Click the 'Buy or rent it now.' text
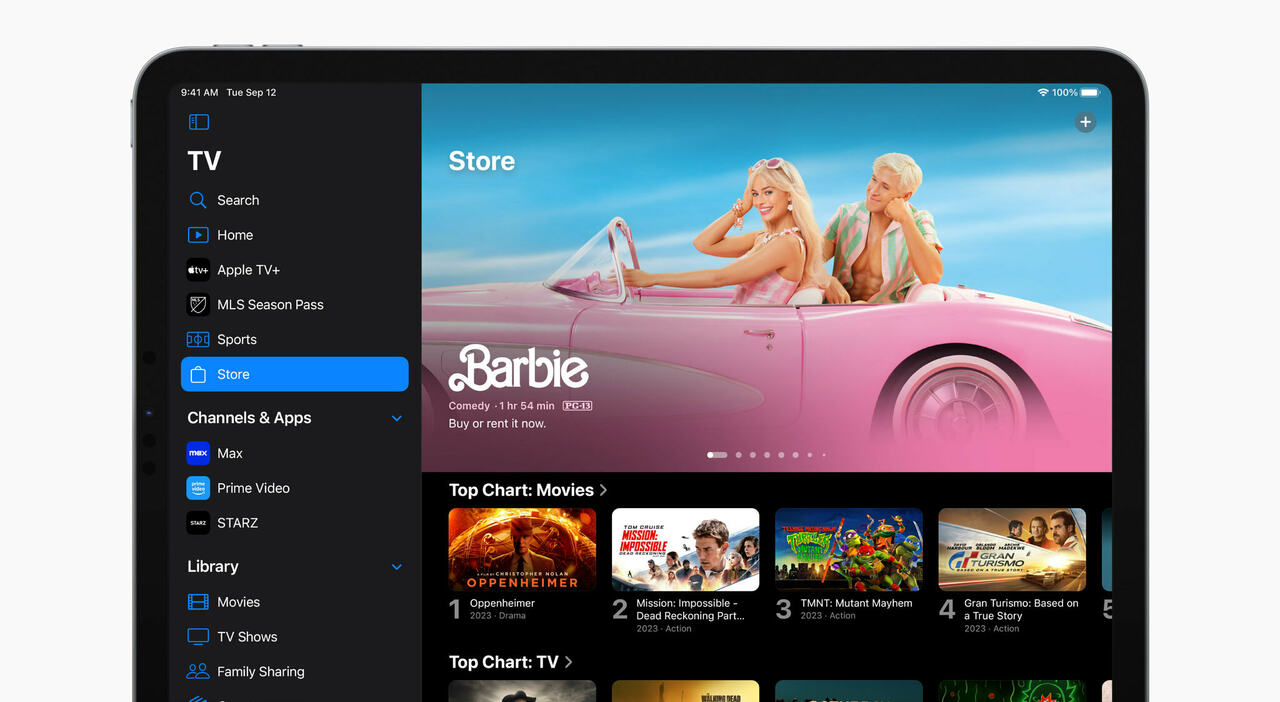 click(497, 424)
